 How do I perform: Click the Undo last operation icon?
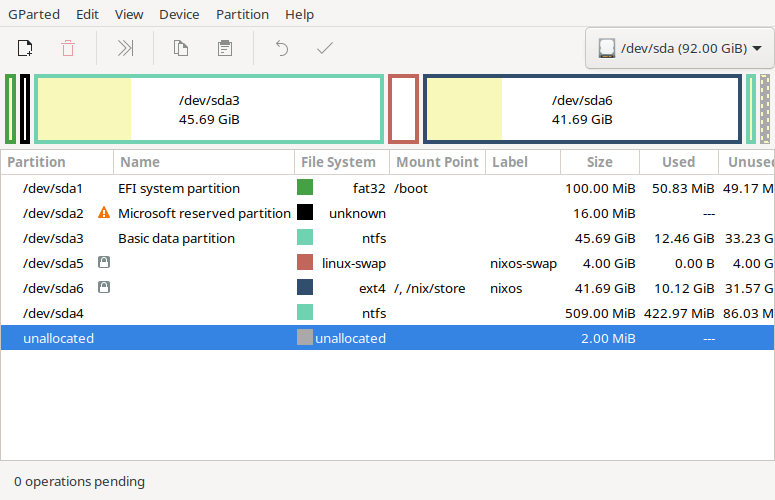tap(282, 48)
